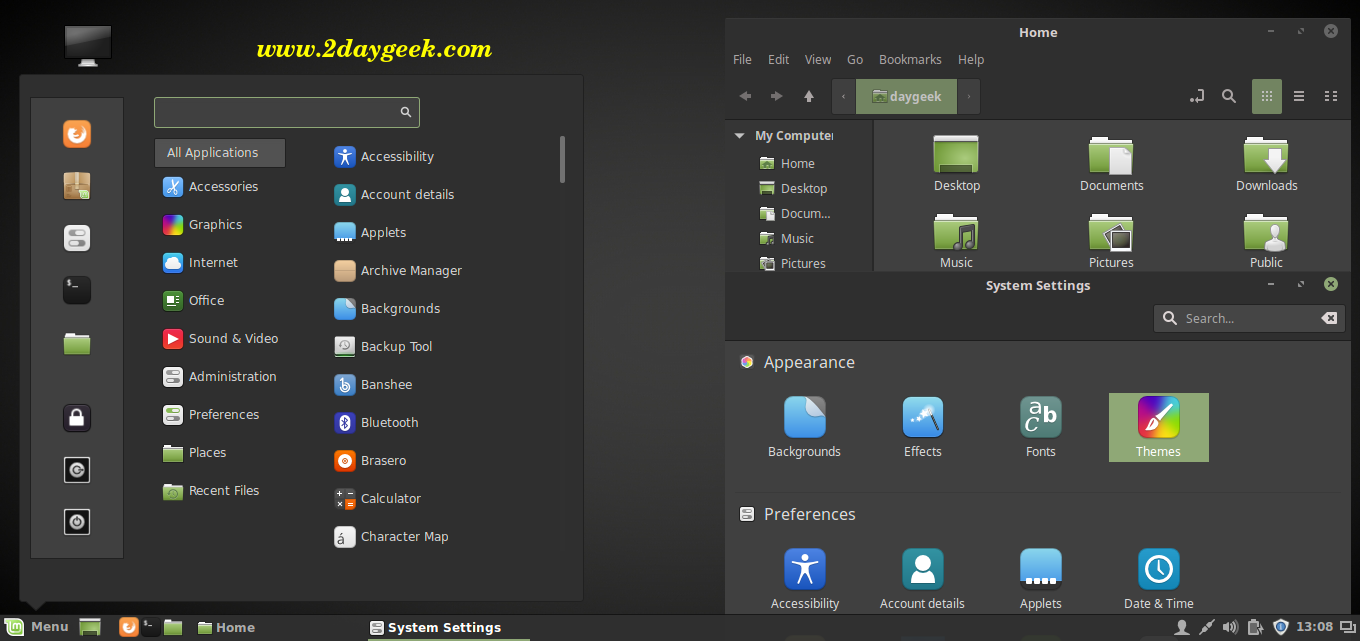1360x641 pixels.
Task: Click the right path bar scroll arrow
Action: [968, 97]
